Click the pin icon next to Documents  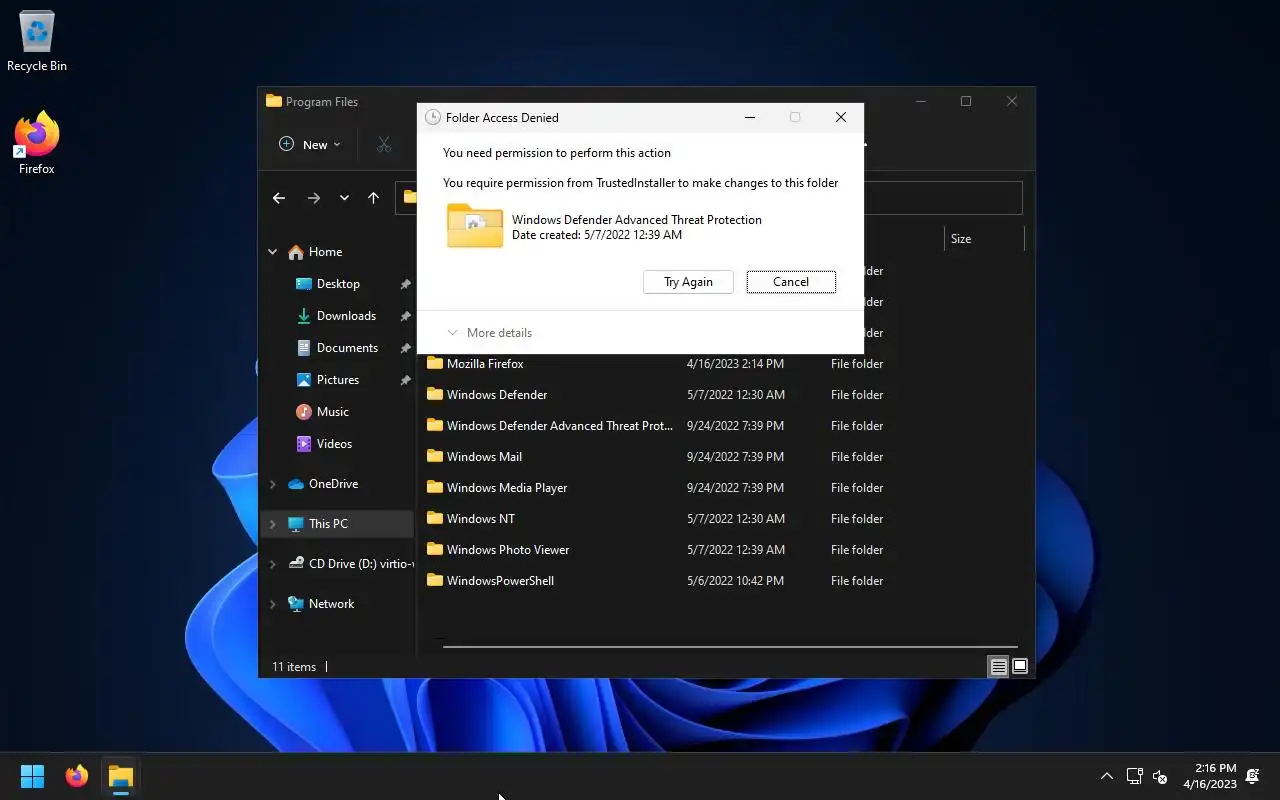405,349
